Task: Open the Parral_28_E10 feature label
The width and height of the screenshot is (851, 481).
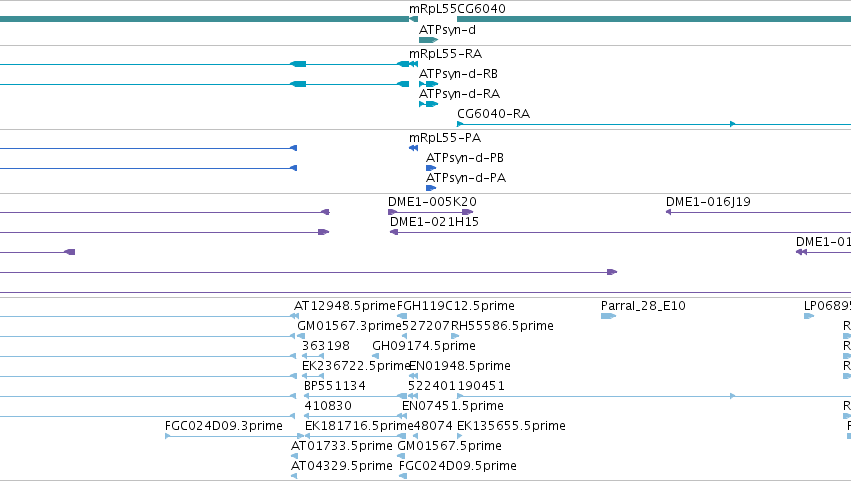Action: click(643, 306)
